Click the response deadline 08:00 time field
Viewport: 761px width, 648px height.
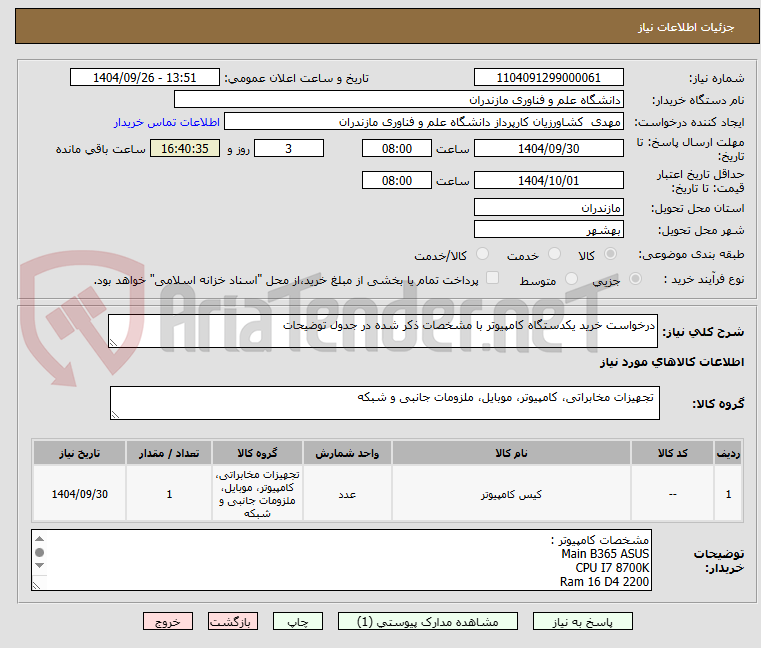point(397,149)
